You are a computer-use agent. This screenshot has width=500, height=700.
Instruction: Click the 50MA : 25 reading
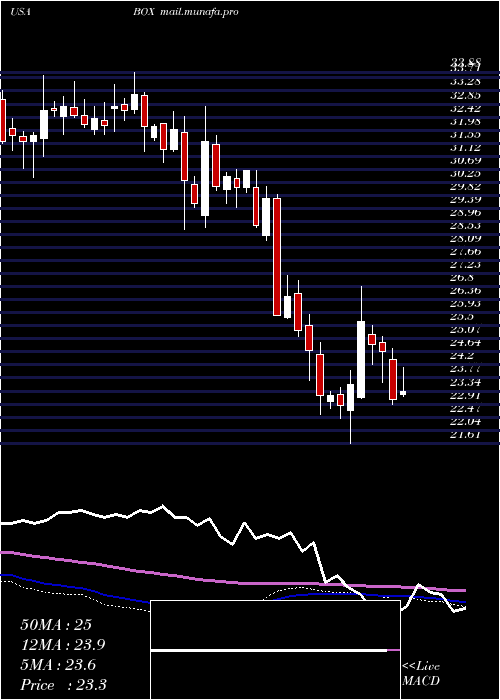[56, 625]
